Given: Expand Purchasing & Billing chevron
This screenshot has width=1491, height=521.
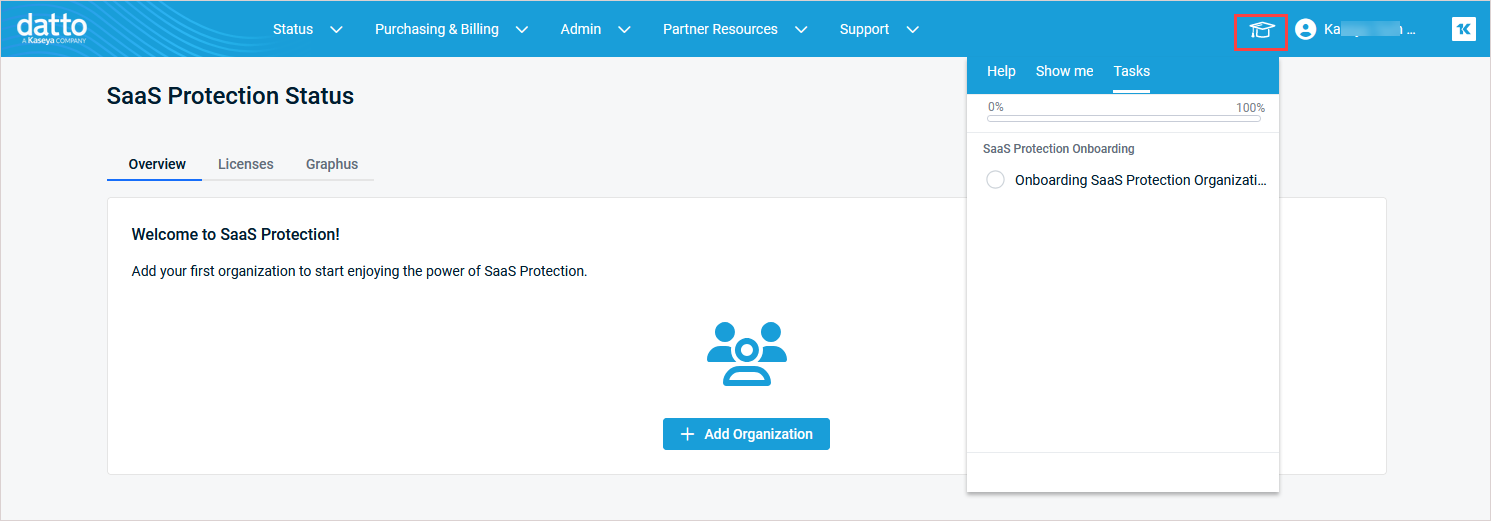Looking at the screenshot, I should pyautogui.click(x=521, y=30).
